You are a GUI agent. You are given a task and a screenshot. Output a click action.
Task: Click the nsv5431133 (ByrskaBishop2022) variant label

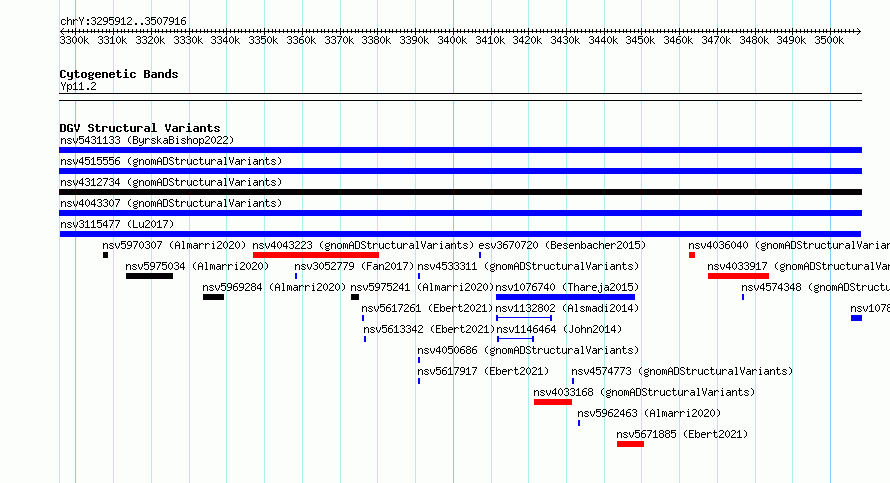(x=147, y=140)
